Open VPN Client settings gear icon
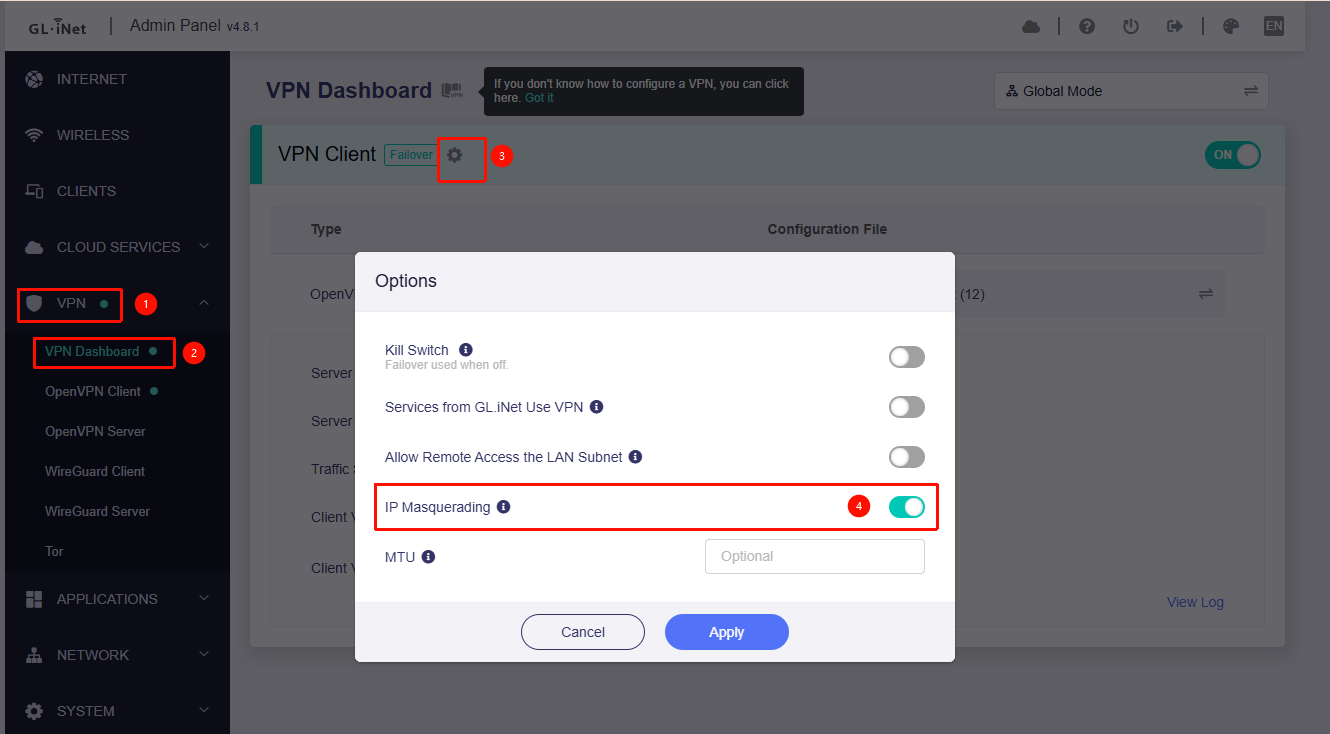1330x734 pixels. 455,155
